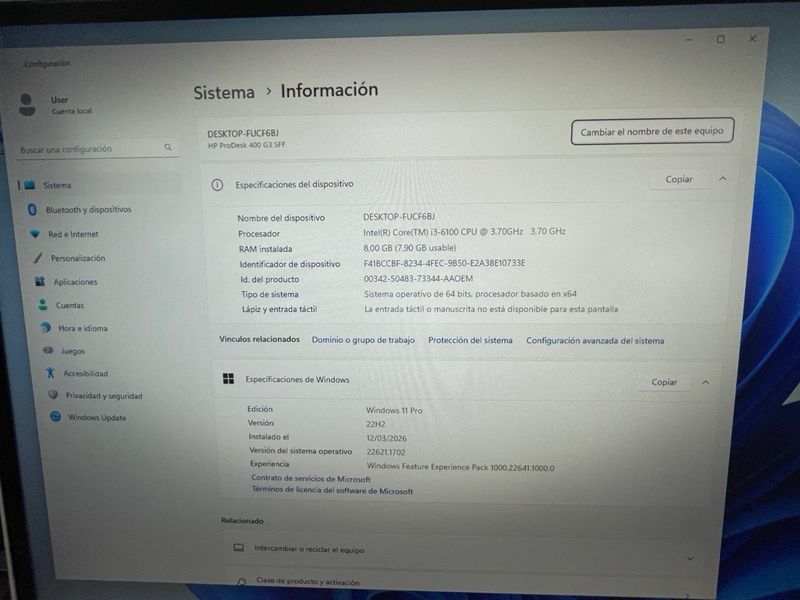Click the Windows logo icon in Especificaciones de Windows
Image resolution: width=800 pixels, height=600 pixels.
tap(229, 379)
